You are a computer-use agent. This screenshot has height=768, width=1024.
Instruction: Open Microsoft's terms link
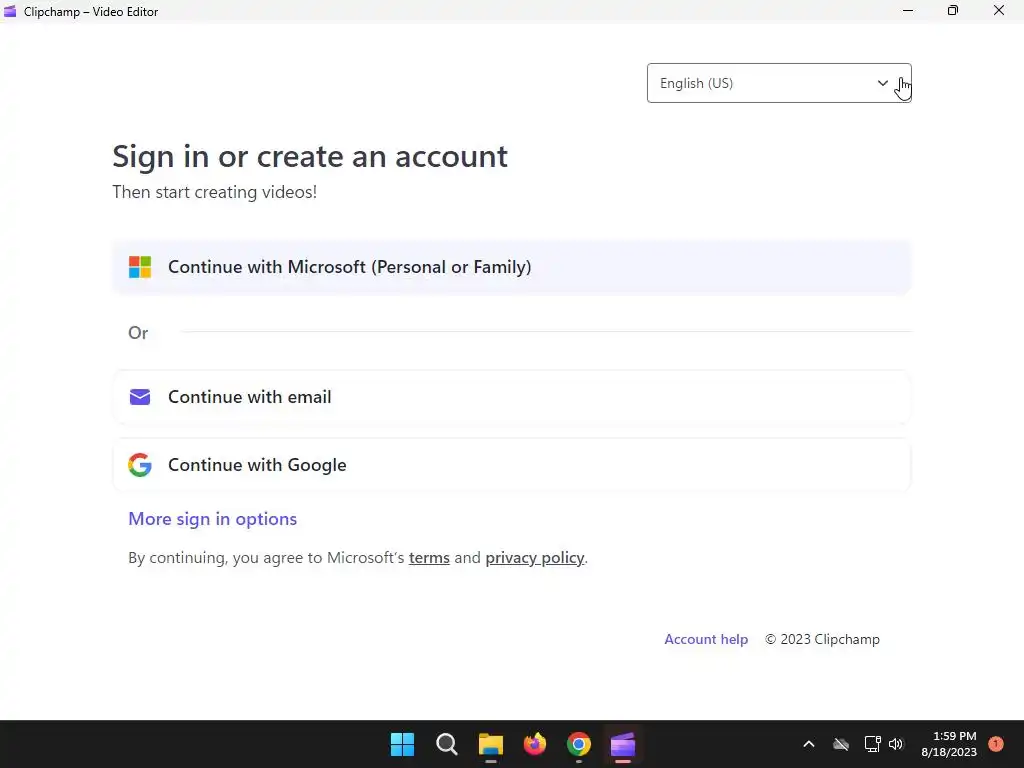tap(429, 558)
